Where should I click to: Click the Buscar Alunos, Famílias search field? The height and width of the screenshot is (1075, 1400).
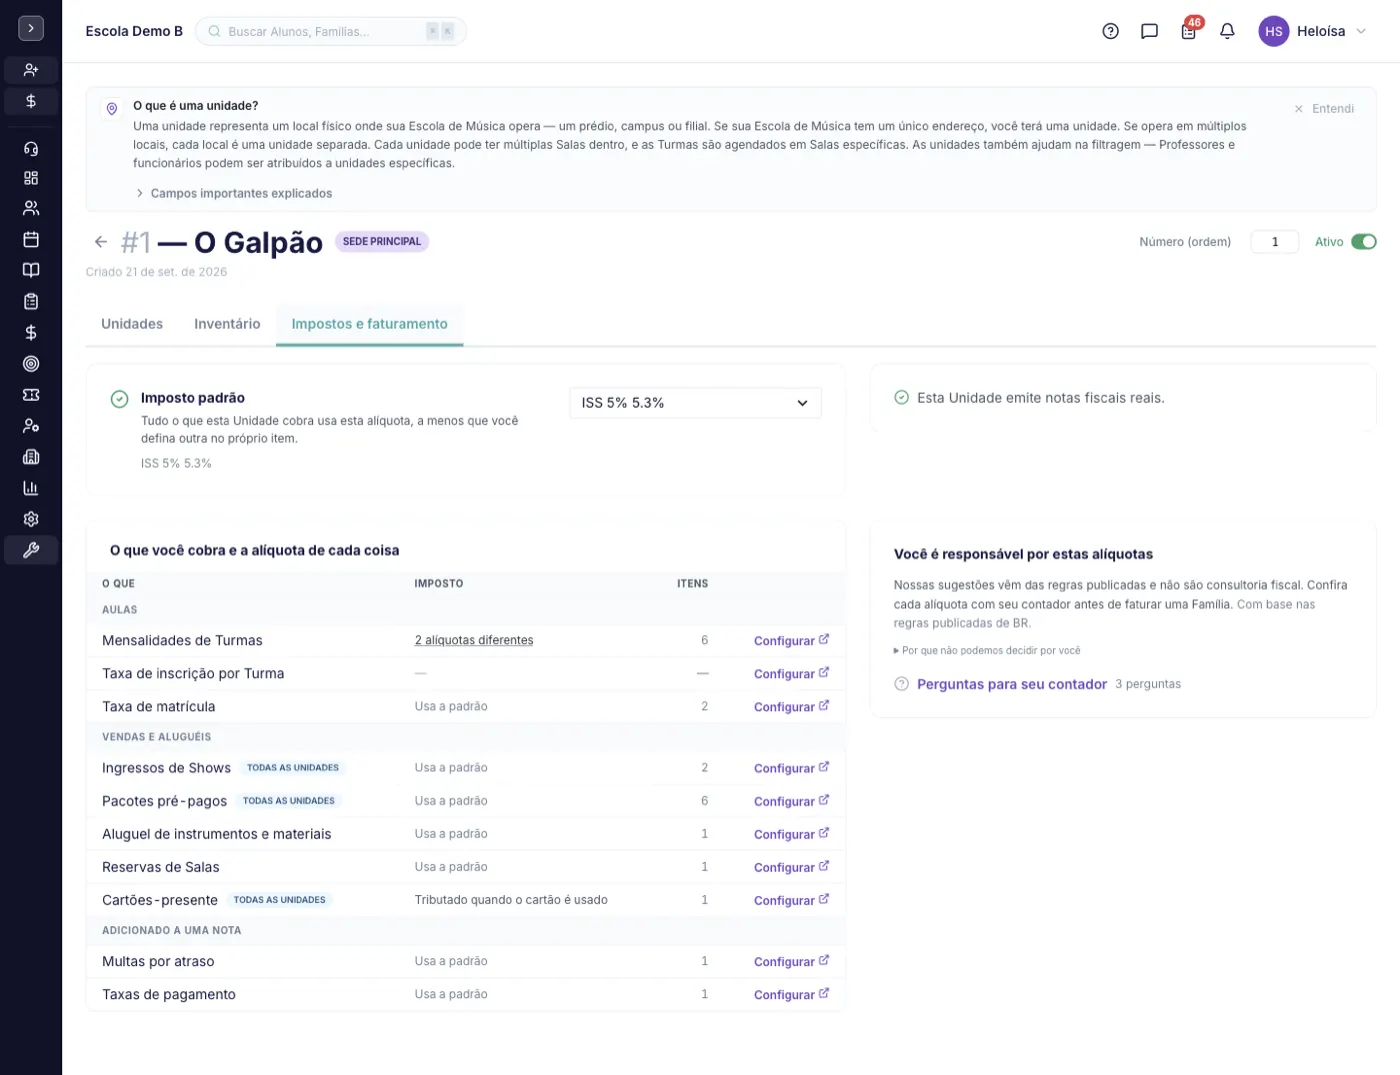click(331, 31)
